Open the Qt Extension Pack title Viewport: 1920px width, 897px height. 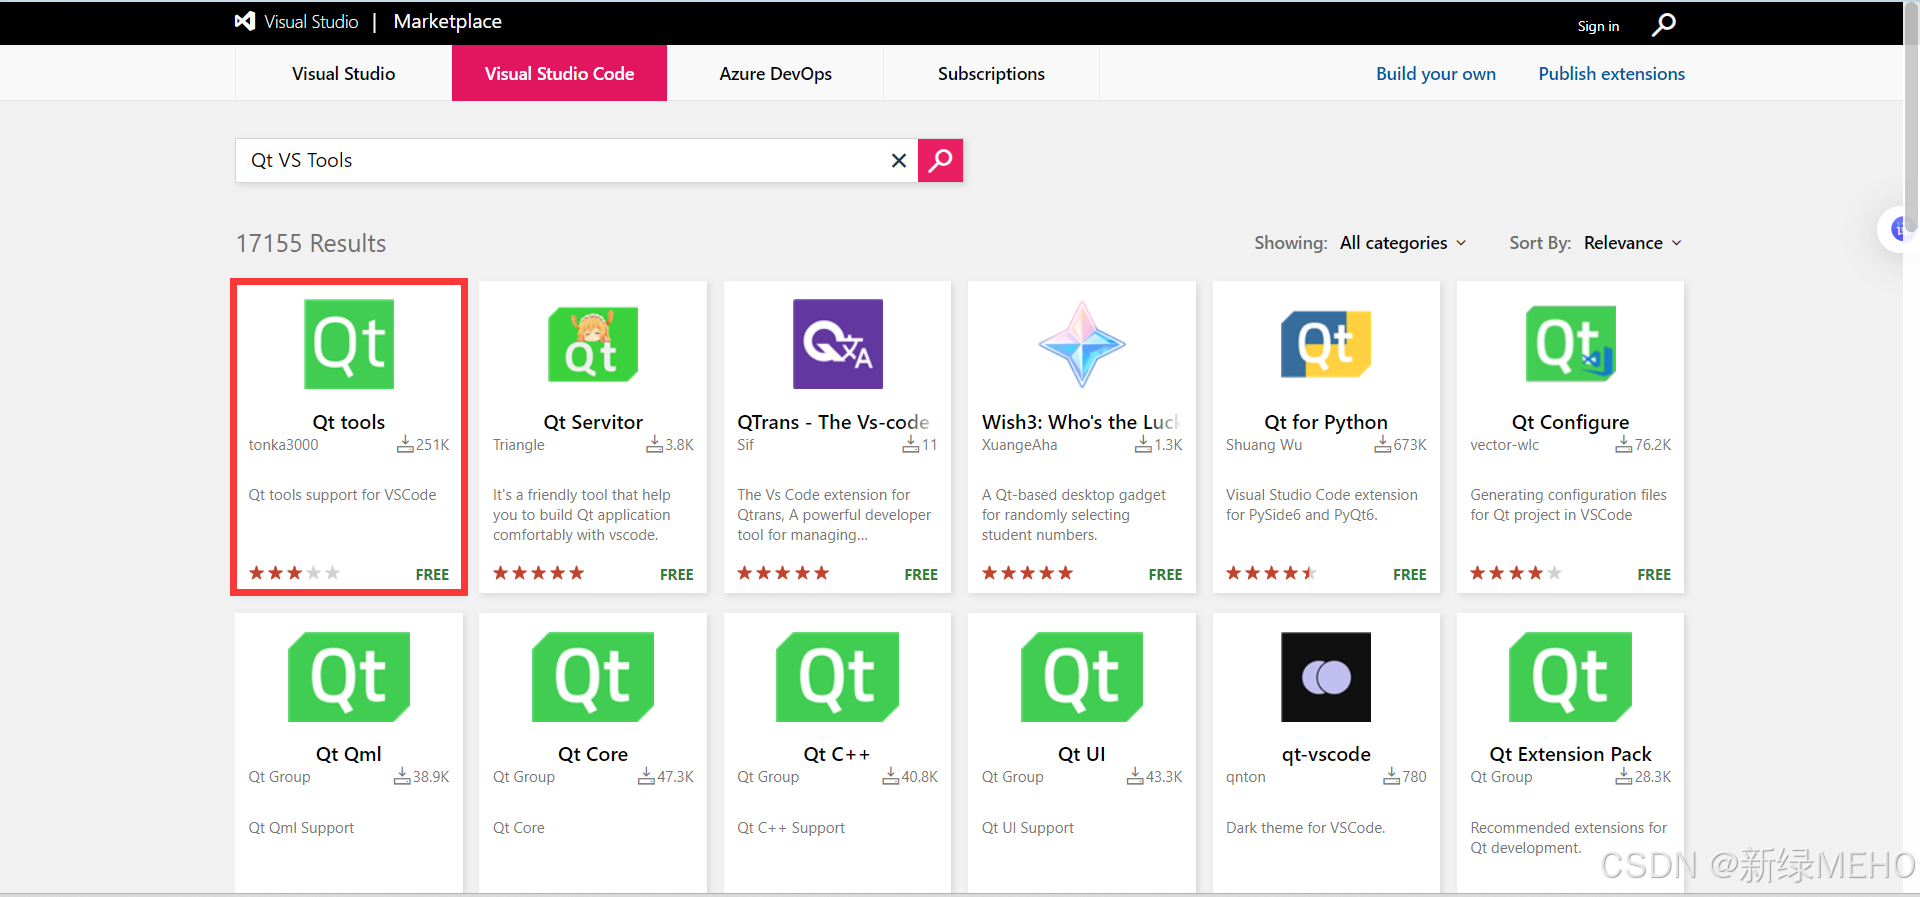tap(1571, 754)
